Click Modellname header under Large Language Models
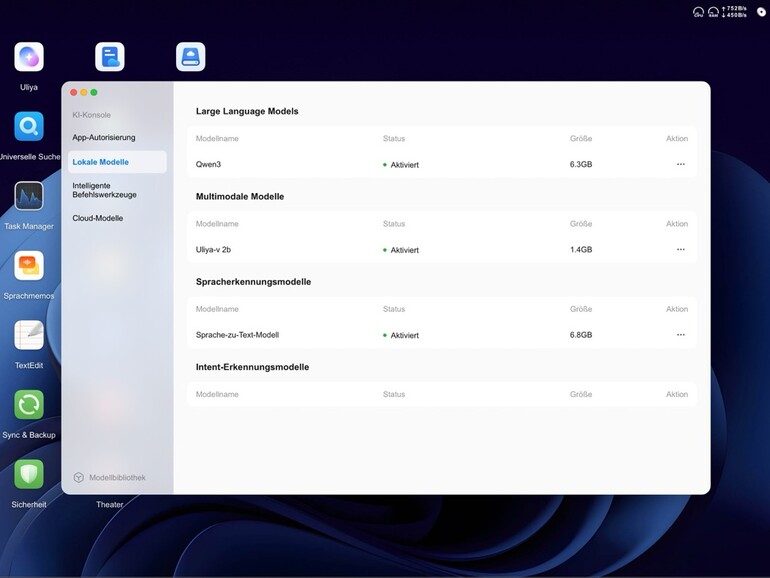This screenshot has width=770, height=578. pyautogui.click(x=217, y=138)
